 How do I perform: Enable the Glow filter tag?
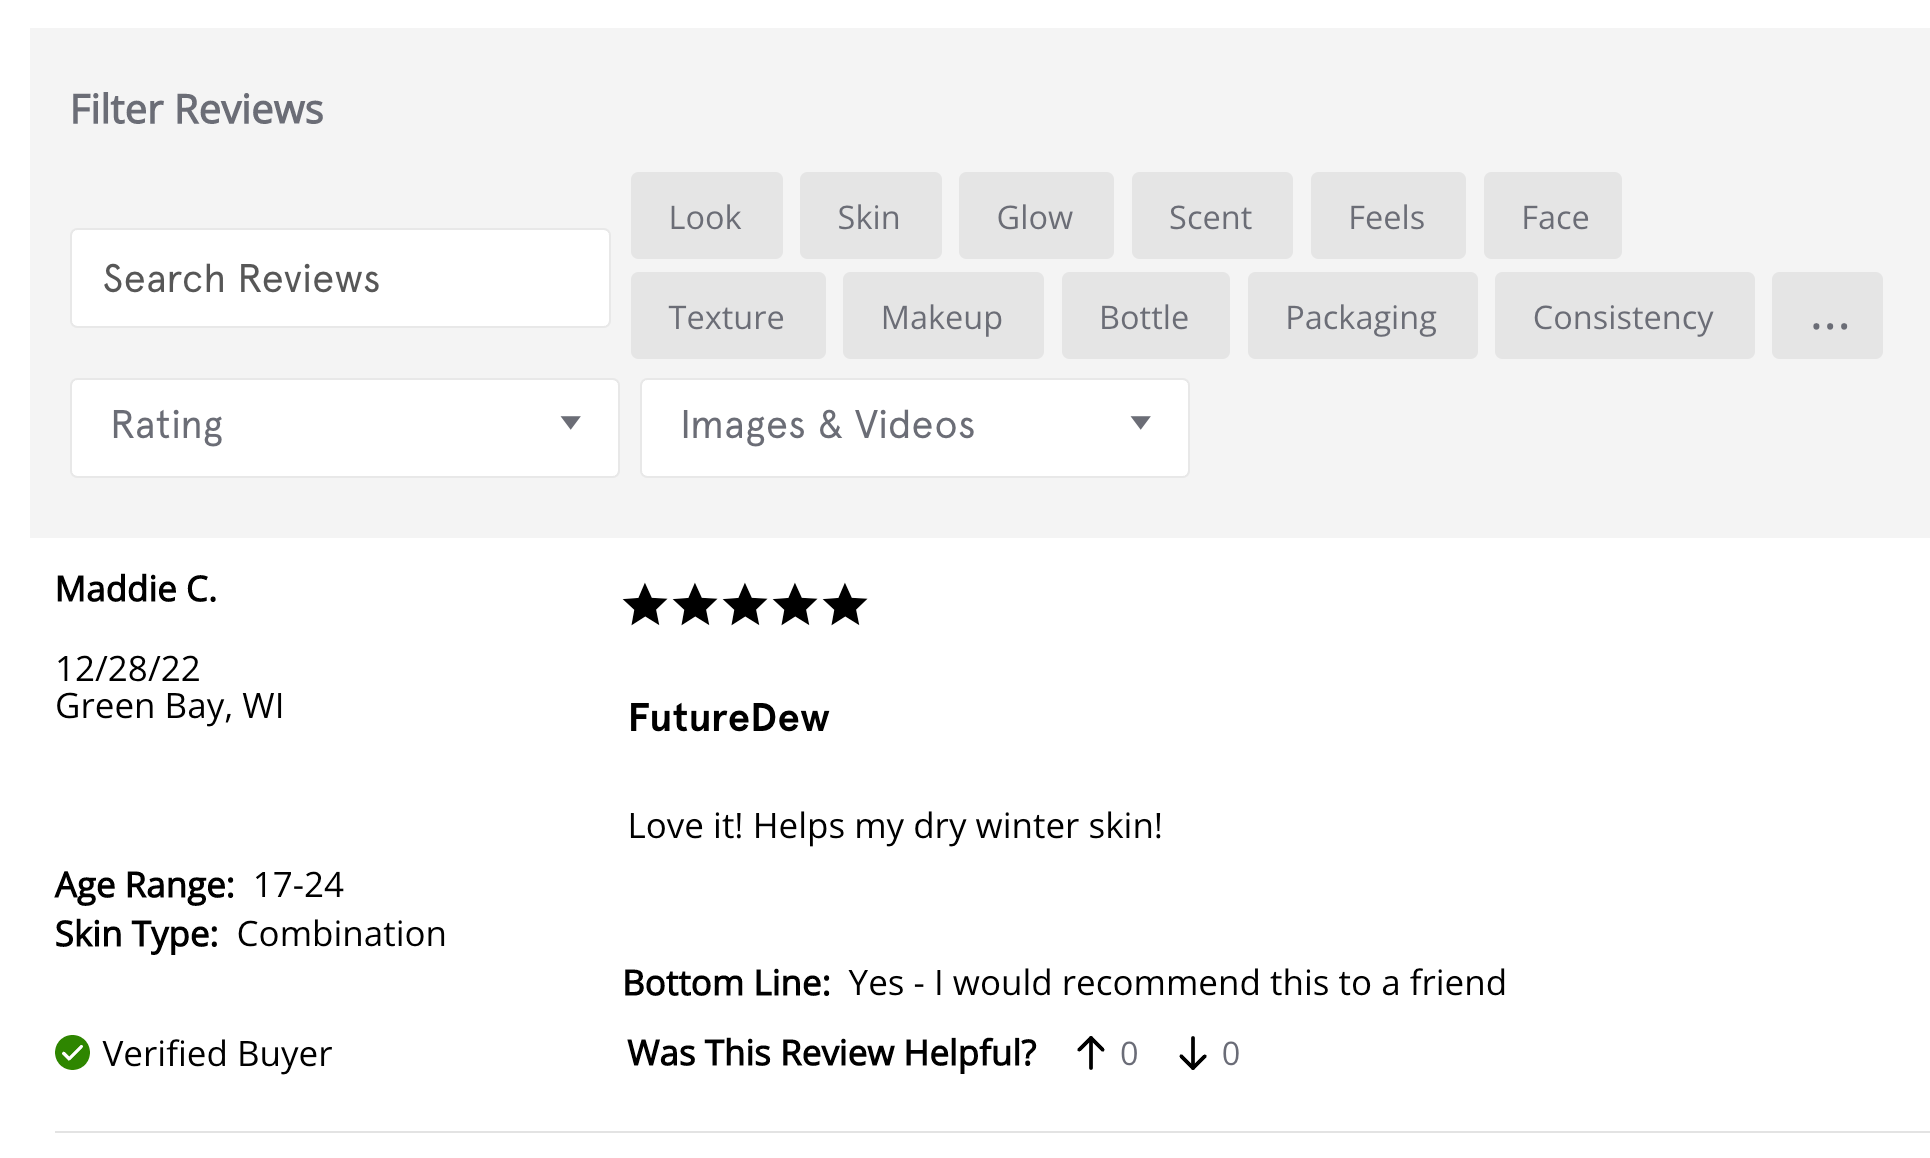pos(1035,216)
